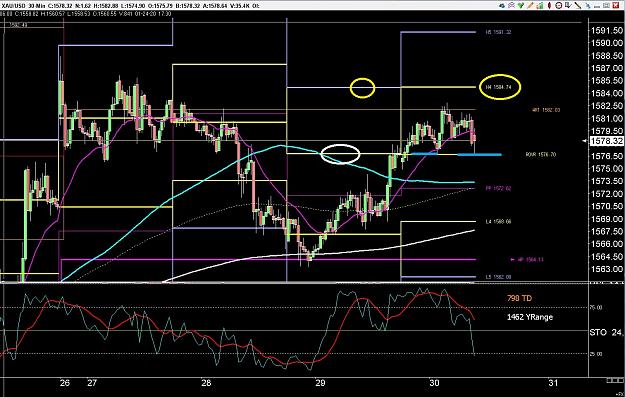Maximize the chart window
Image resolution: width=625 pixels, height=397 pixels.
coord(606,6)
